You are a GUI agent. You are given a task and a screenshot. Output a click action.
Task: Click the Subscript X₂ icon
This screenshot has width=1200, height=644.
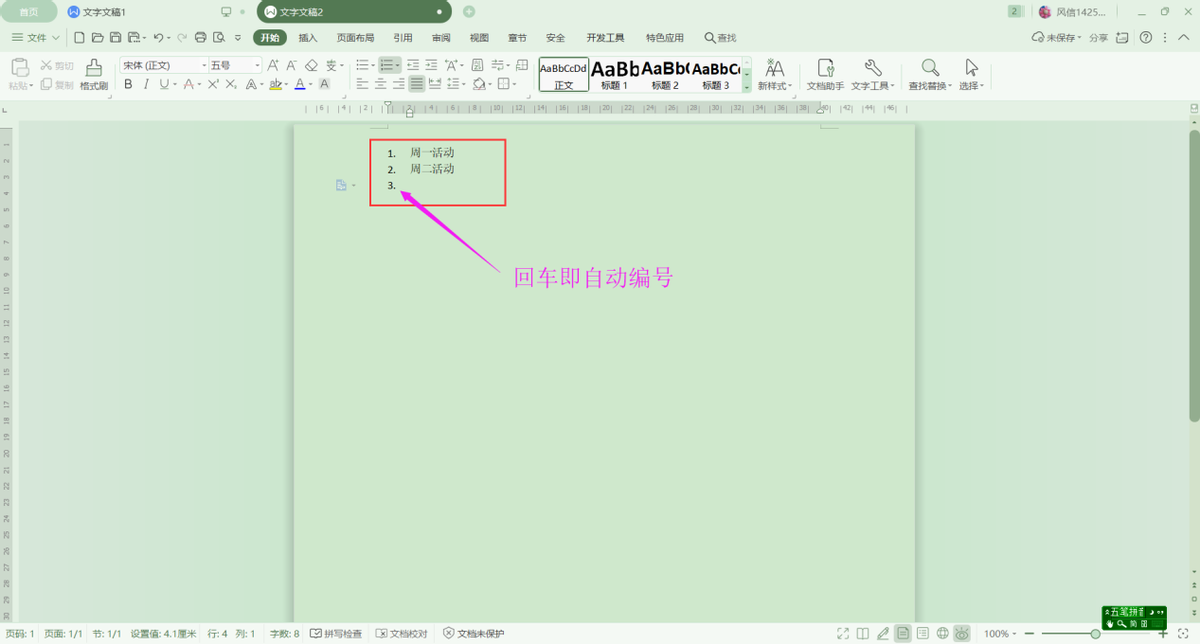[x=231, y=85]
